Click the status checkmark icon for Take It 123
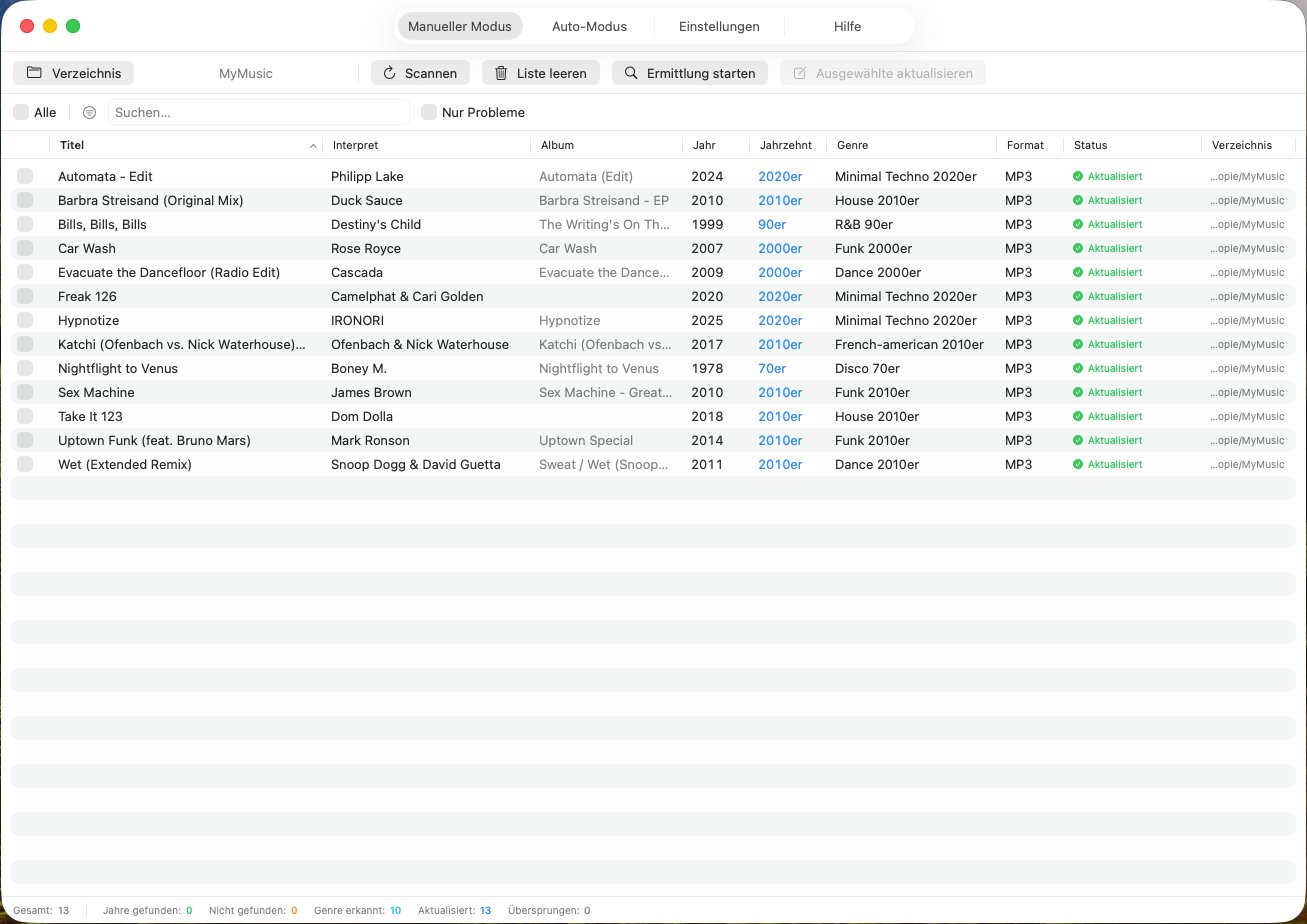1307x924 pixels. (x=1077, y=417)
